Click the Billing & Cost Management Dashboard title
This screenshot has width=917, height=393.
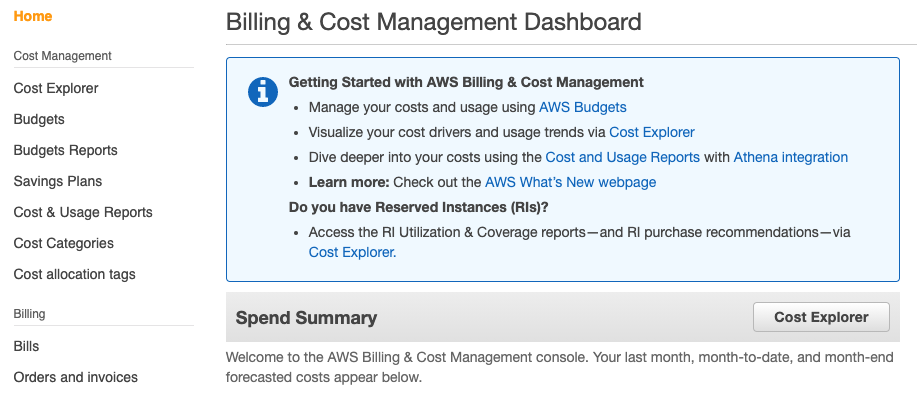click(x=433, y=22)
